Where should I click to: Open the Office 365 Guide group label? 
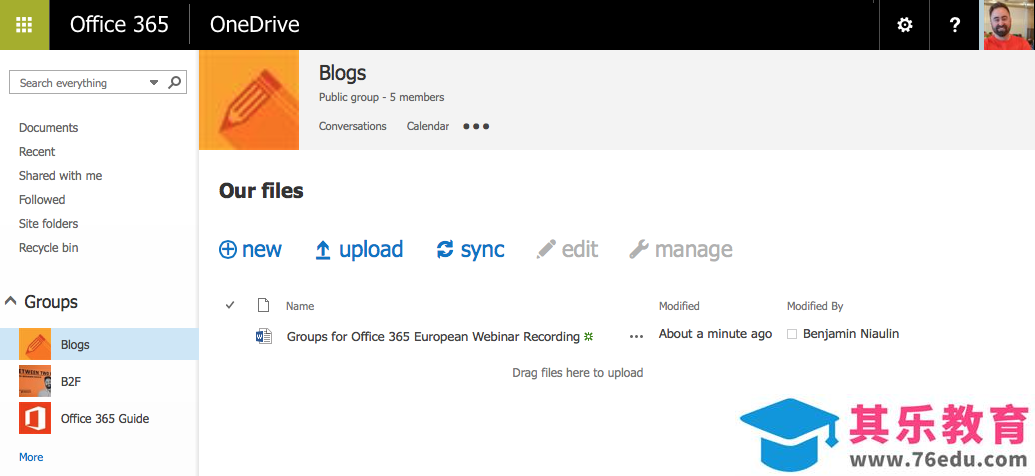105,419
